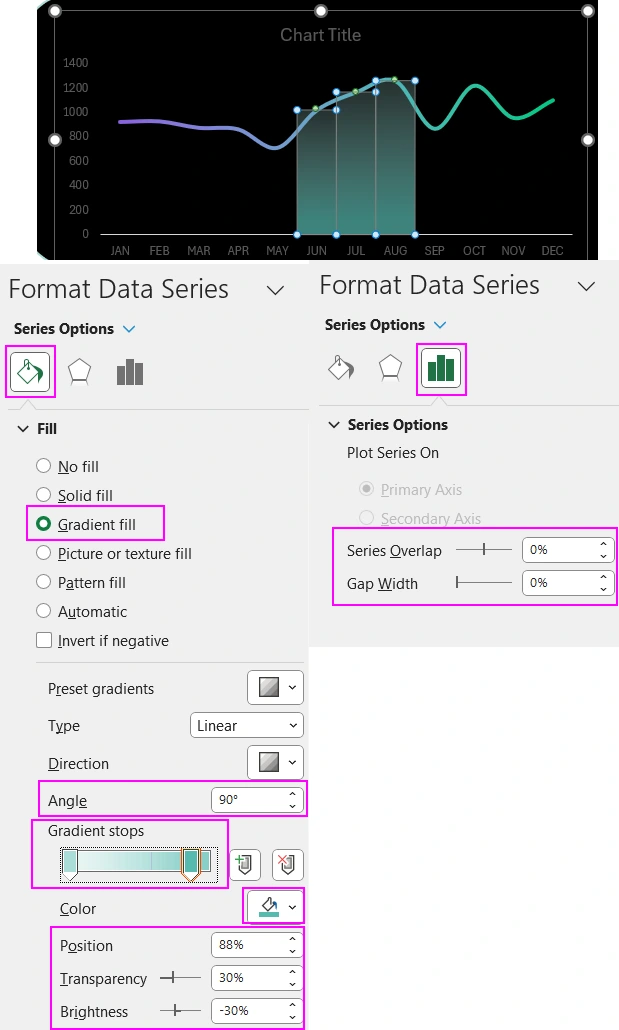
Task: Click the Chart Title text
Action: click(320, 35)
